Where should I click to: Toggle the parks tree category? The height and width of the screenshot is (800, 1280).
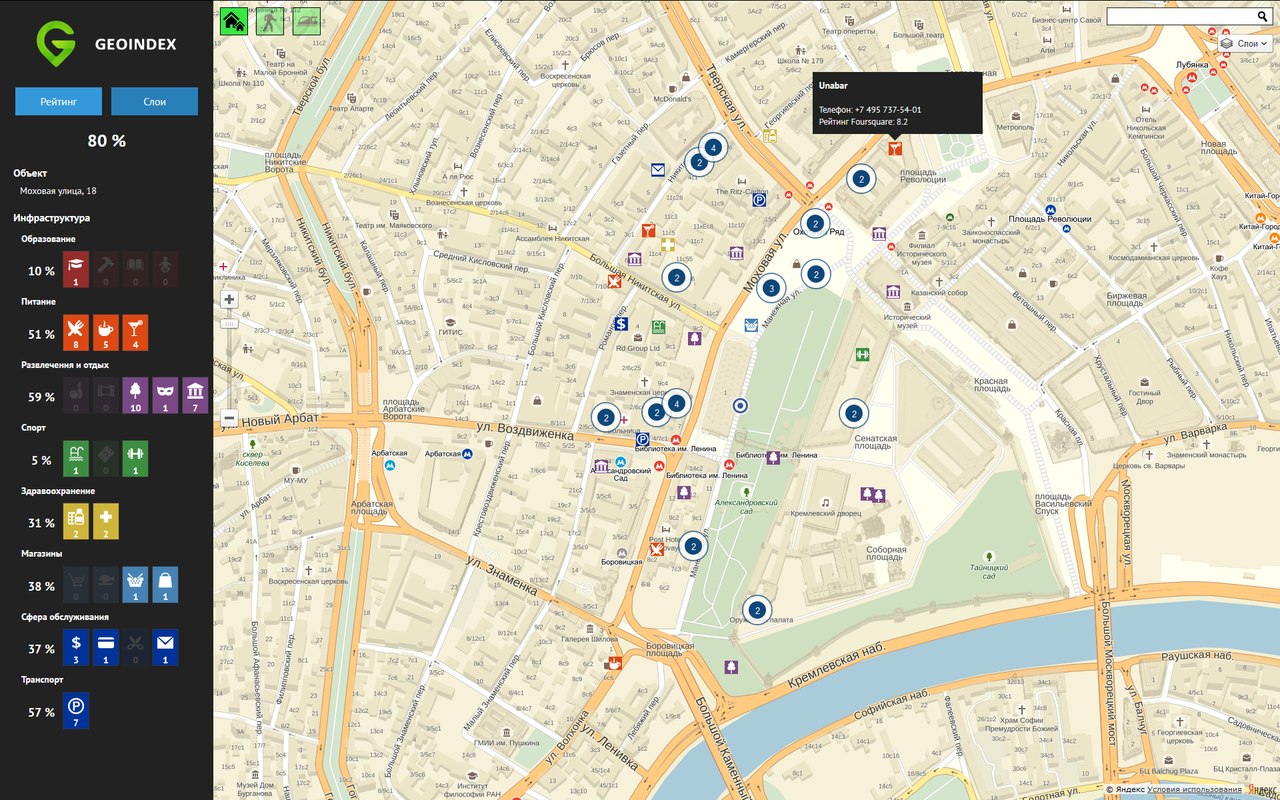click(135, 395)
